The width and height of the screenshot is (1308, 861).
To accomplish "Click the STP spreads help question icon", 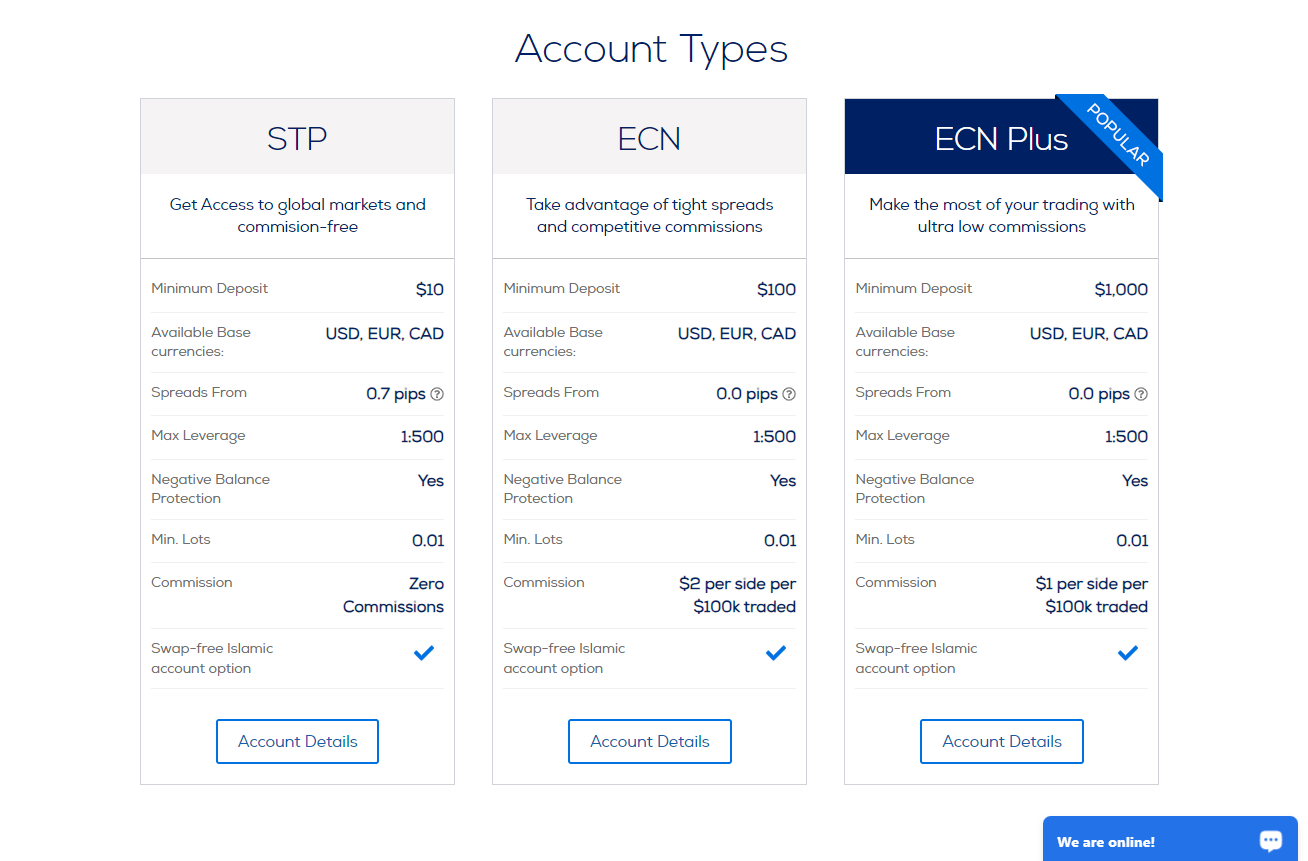I will point(437,394).
